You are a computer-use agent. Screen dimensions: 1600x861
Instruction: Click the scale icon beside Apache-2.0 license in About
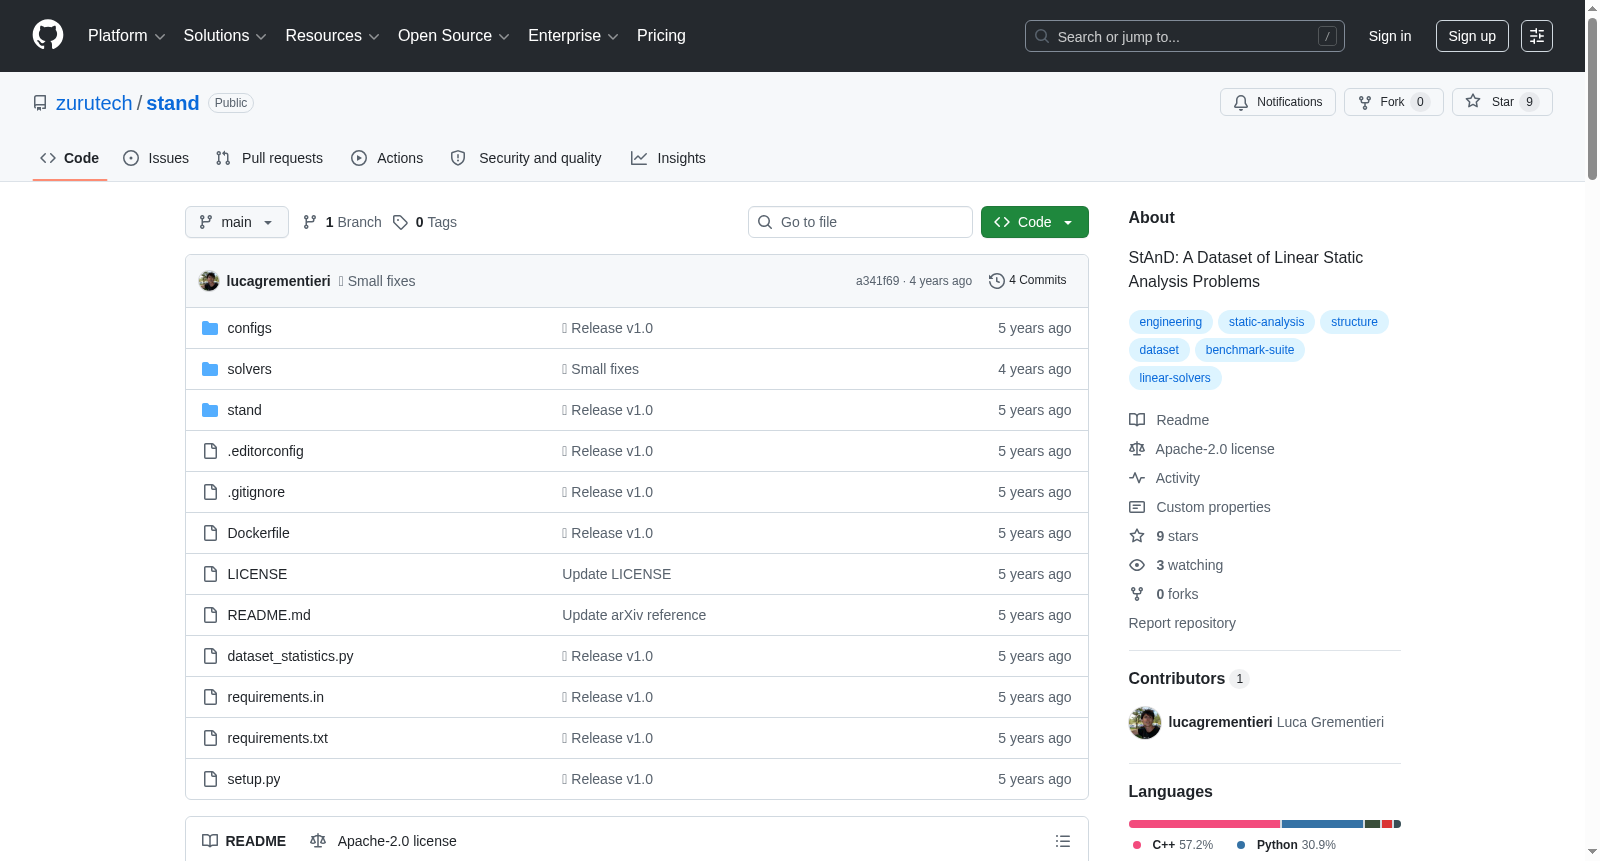(x=1137, y=449)
